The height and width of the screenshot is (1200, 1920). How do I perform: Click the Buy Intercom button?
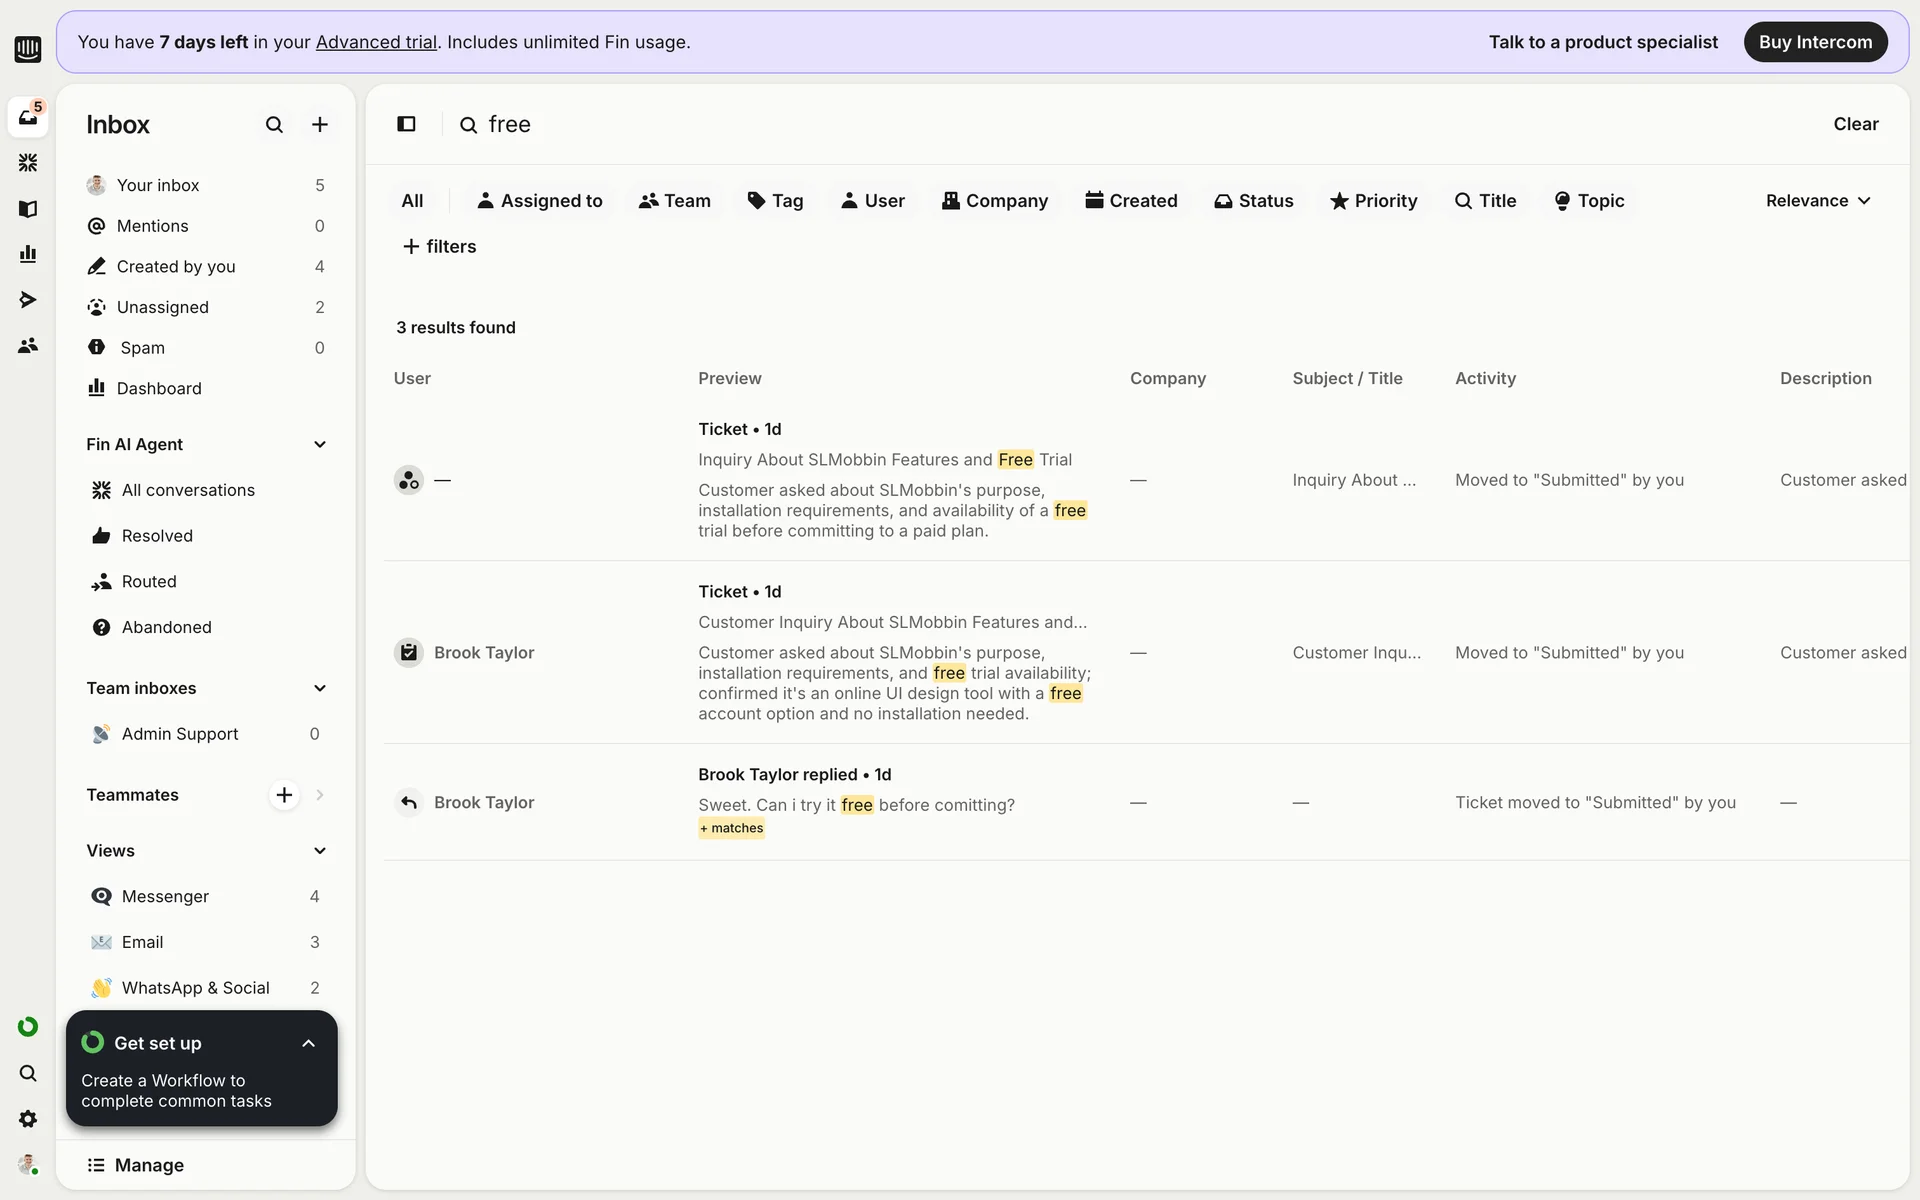click(x=1815, y=42)
